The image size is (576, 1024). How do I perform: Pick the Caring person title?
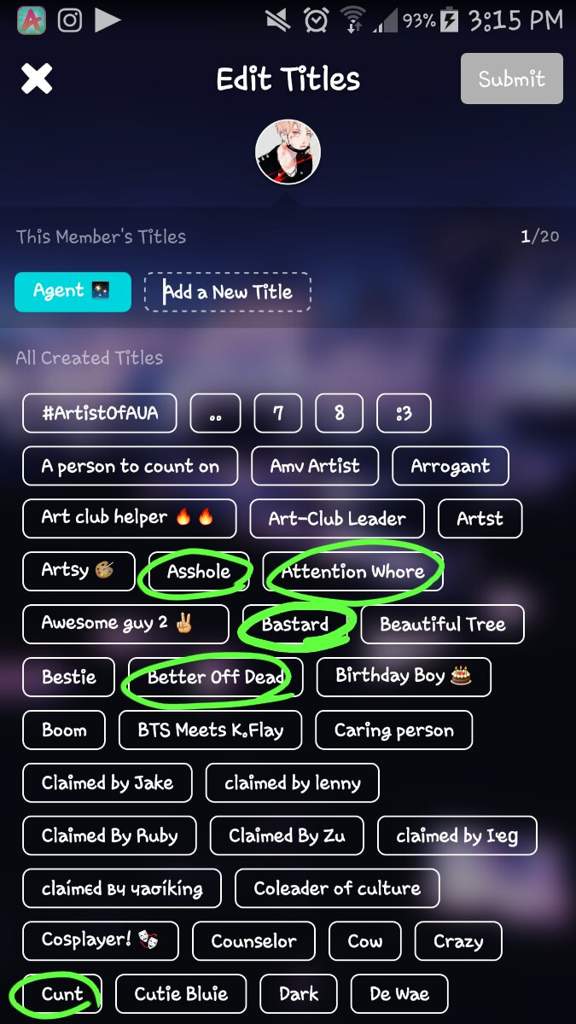tap(394, 729)
